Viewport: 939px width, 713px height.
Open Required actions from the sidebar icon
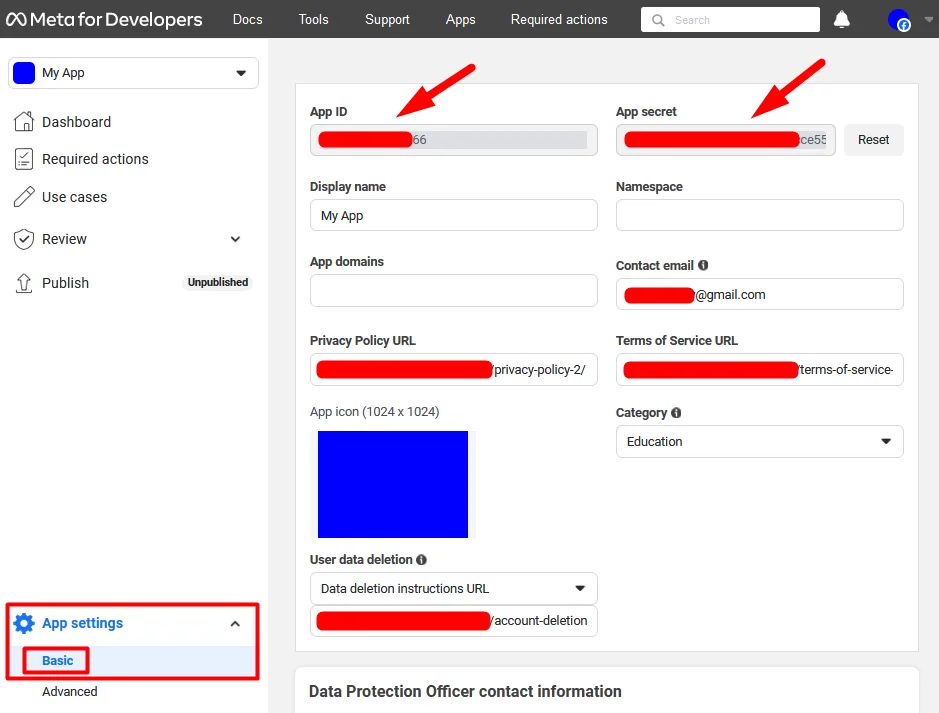(21, 158)
